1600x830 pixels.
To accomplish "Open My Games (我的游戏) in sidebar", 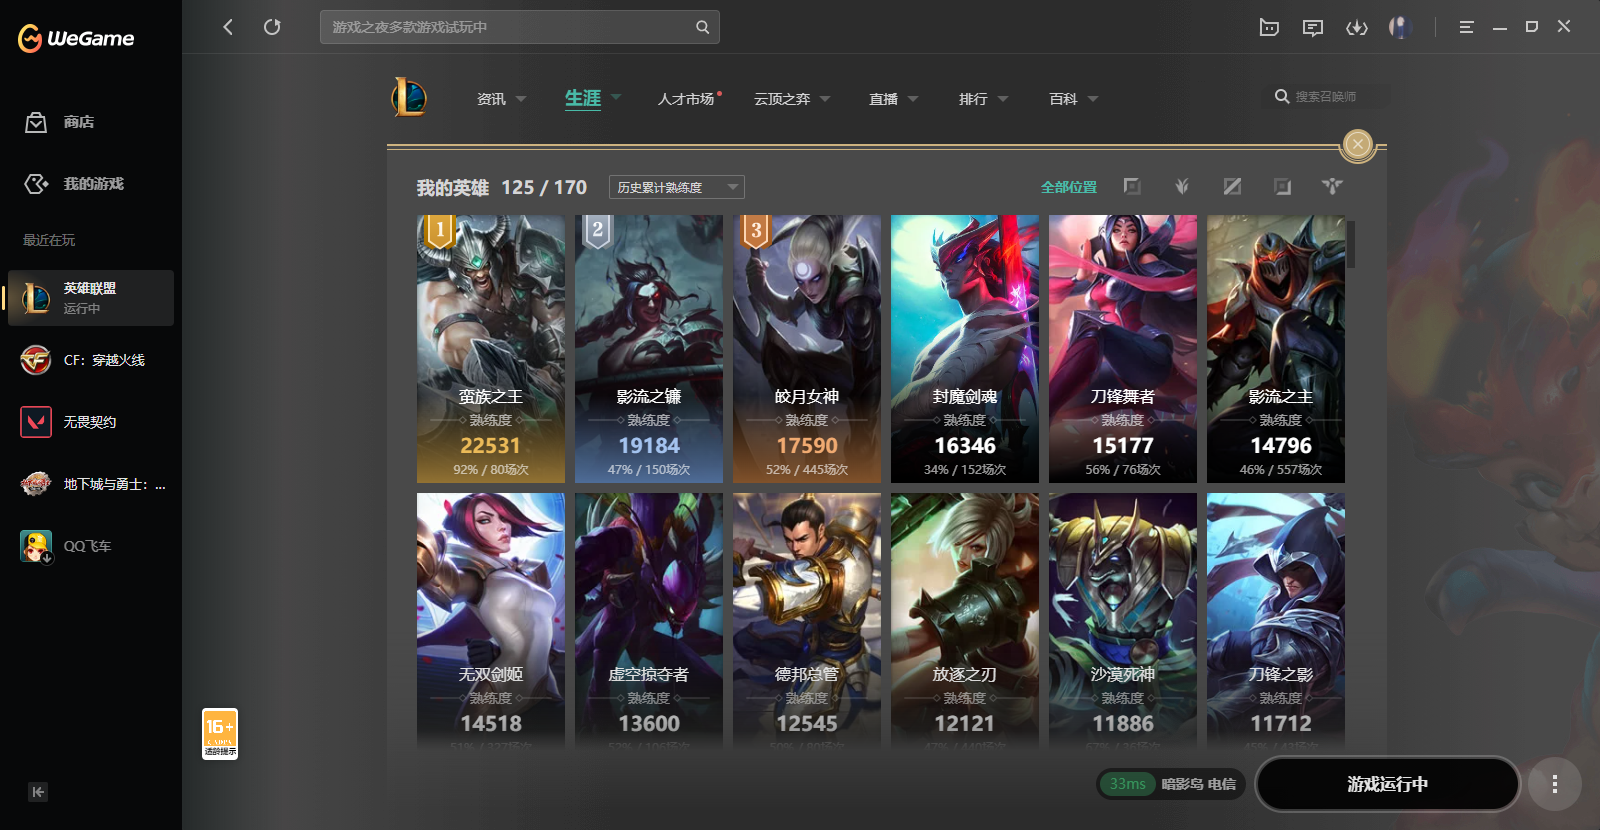I will click(x=74, y=184).
